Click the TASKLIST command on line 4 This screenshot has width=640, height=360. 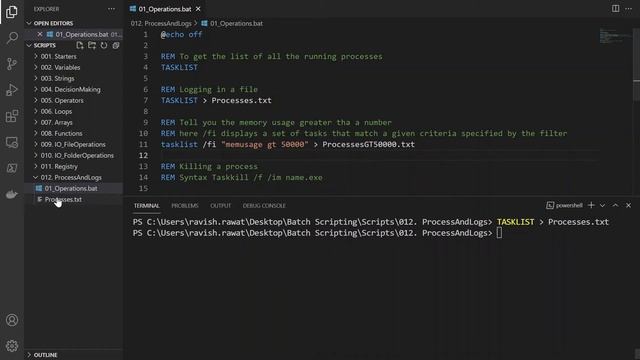point(179,67)
